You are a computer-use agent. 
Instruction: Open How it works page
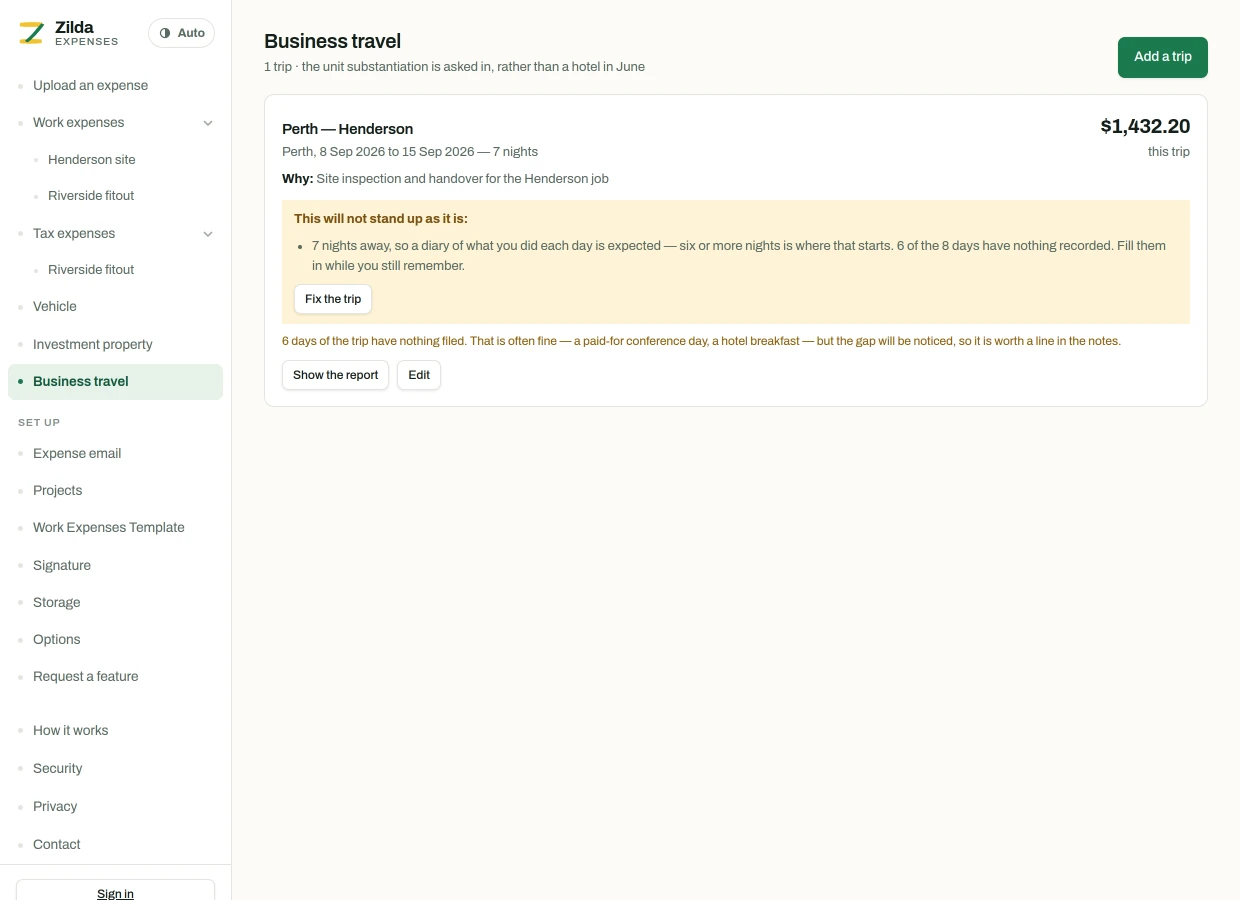click(x=71, y=731)
